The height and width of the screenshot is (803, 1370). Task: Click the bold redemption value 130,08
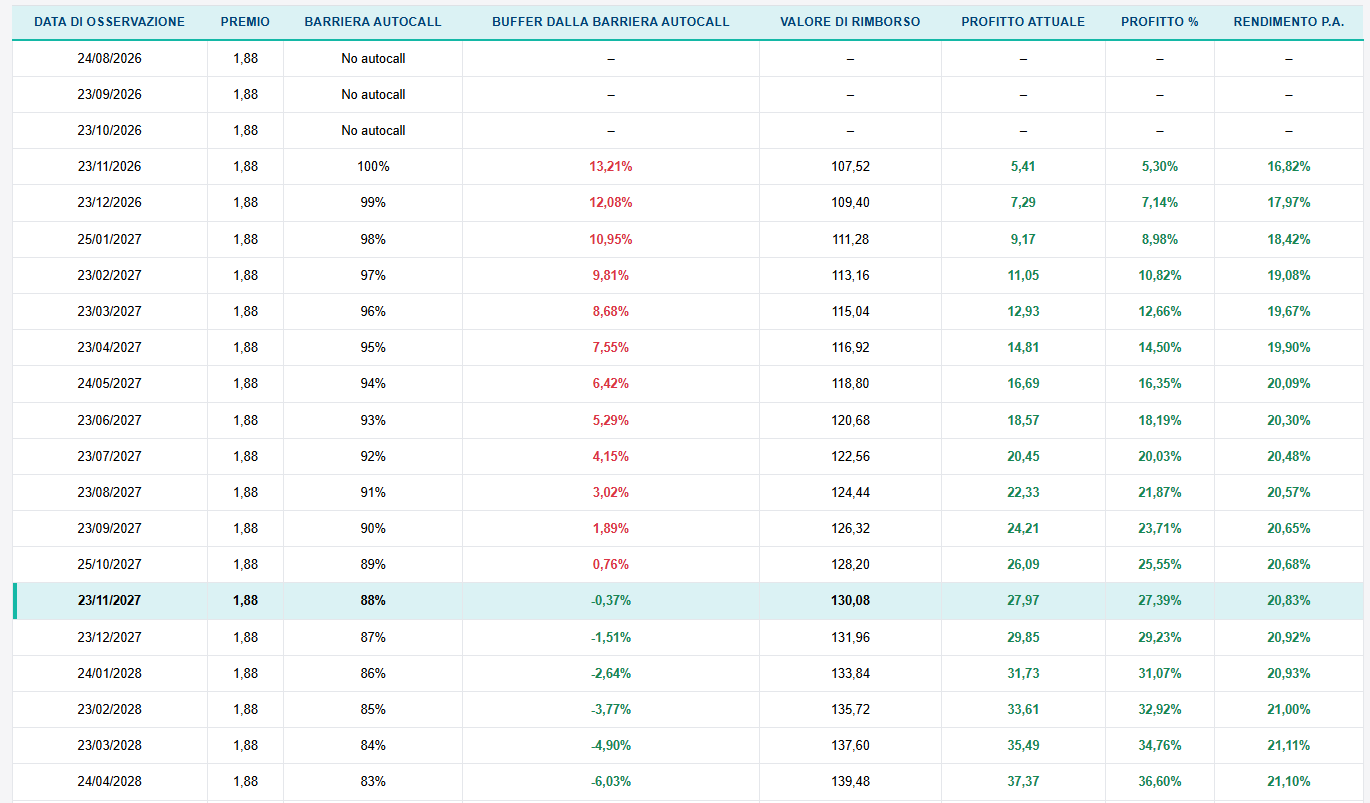850,600
